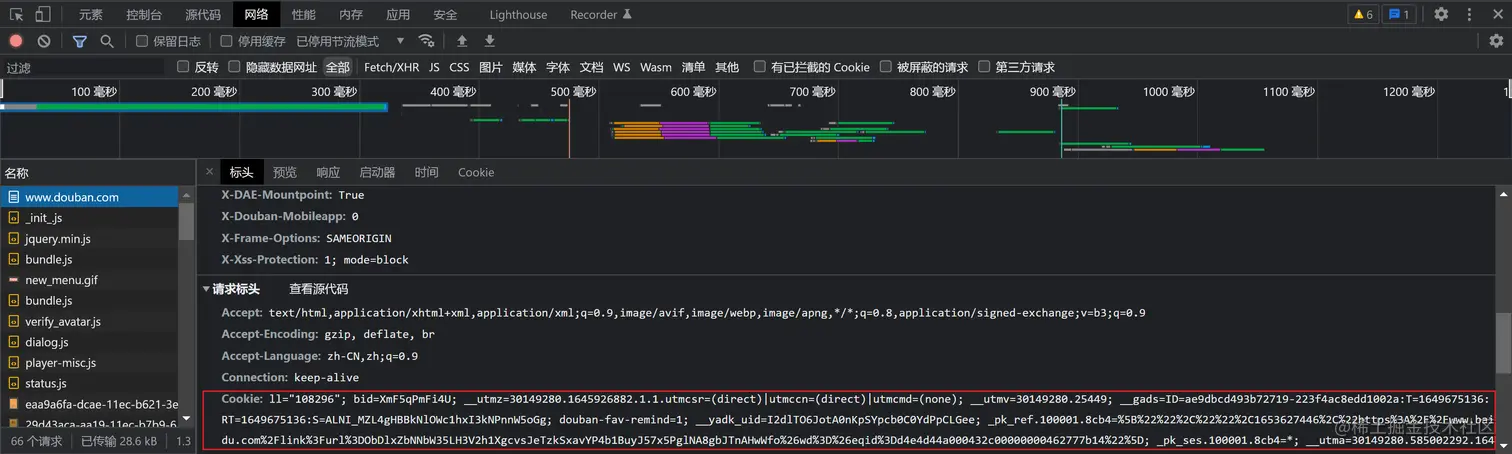Tick the 隐藏数据网址 checkbox
Viewport: 1512px width, 454px height.
pyautogui.click(x=235, y=67)
